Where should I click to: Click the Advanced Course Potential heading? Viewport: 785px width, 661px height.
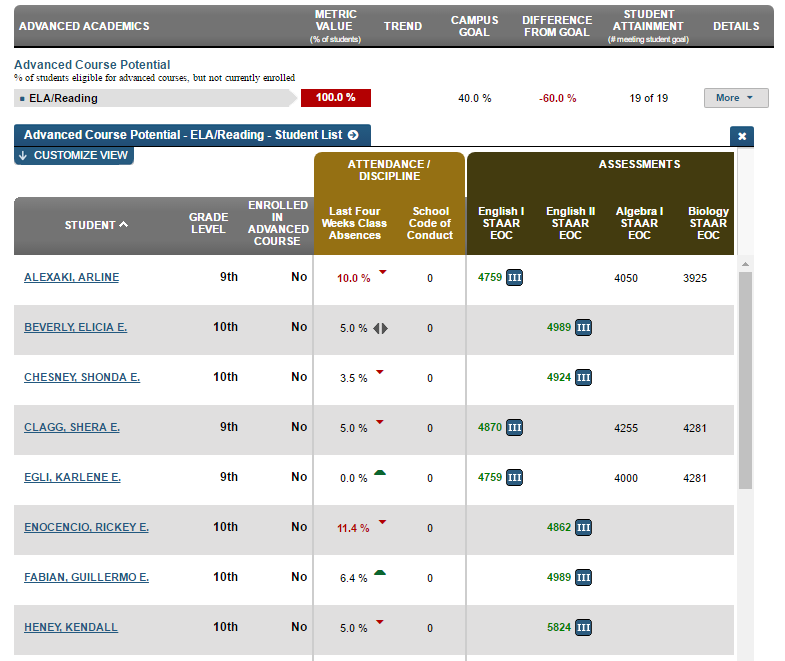pyautogui.click(x=92, y=65)
